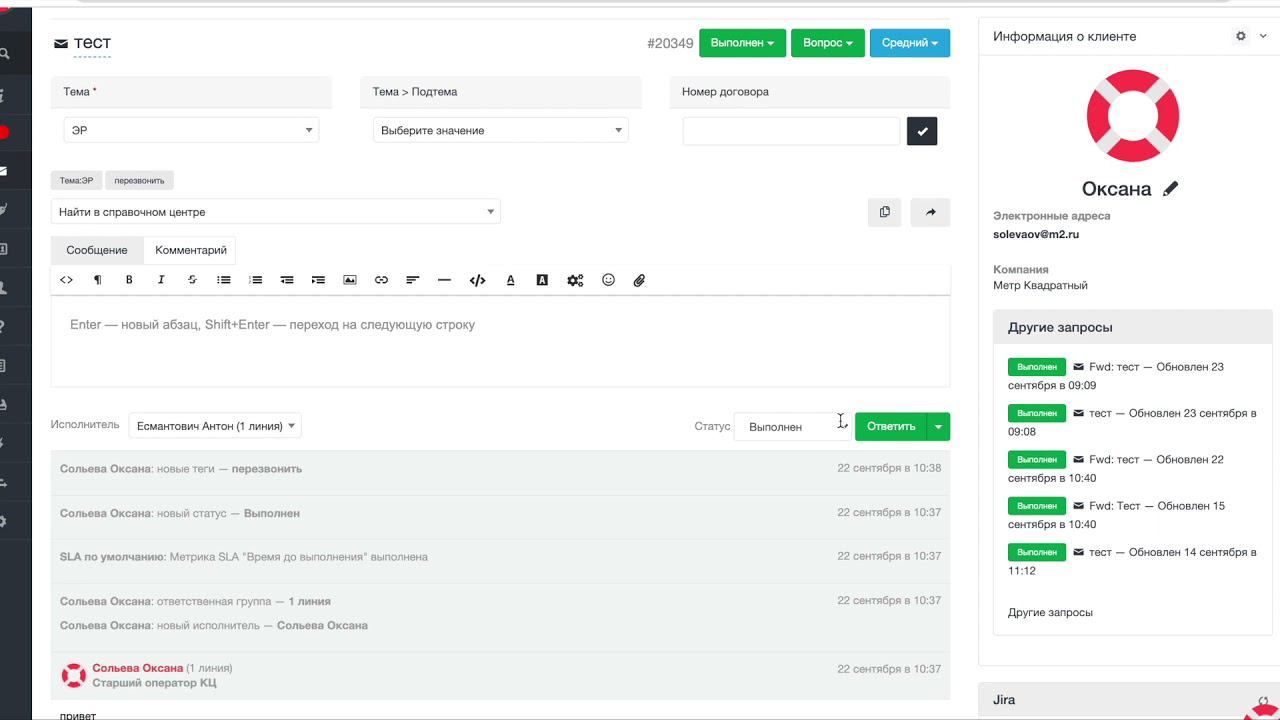Click the email solevaov@m2.ru
Viewport: 1280px width, 720px height.
coord(1036,234)
